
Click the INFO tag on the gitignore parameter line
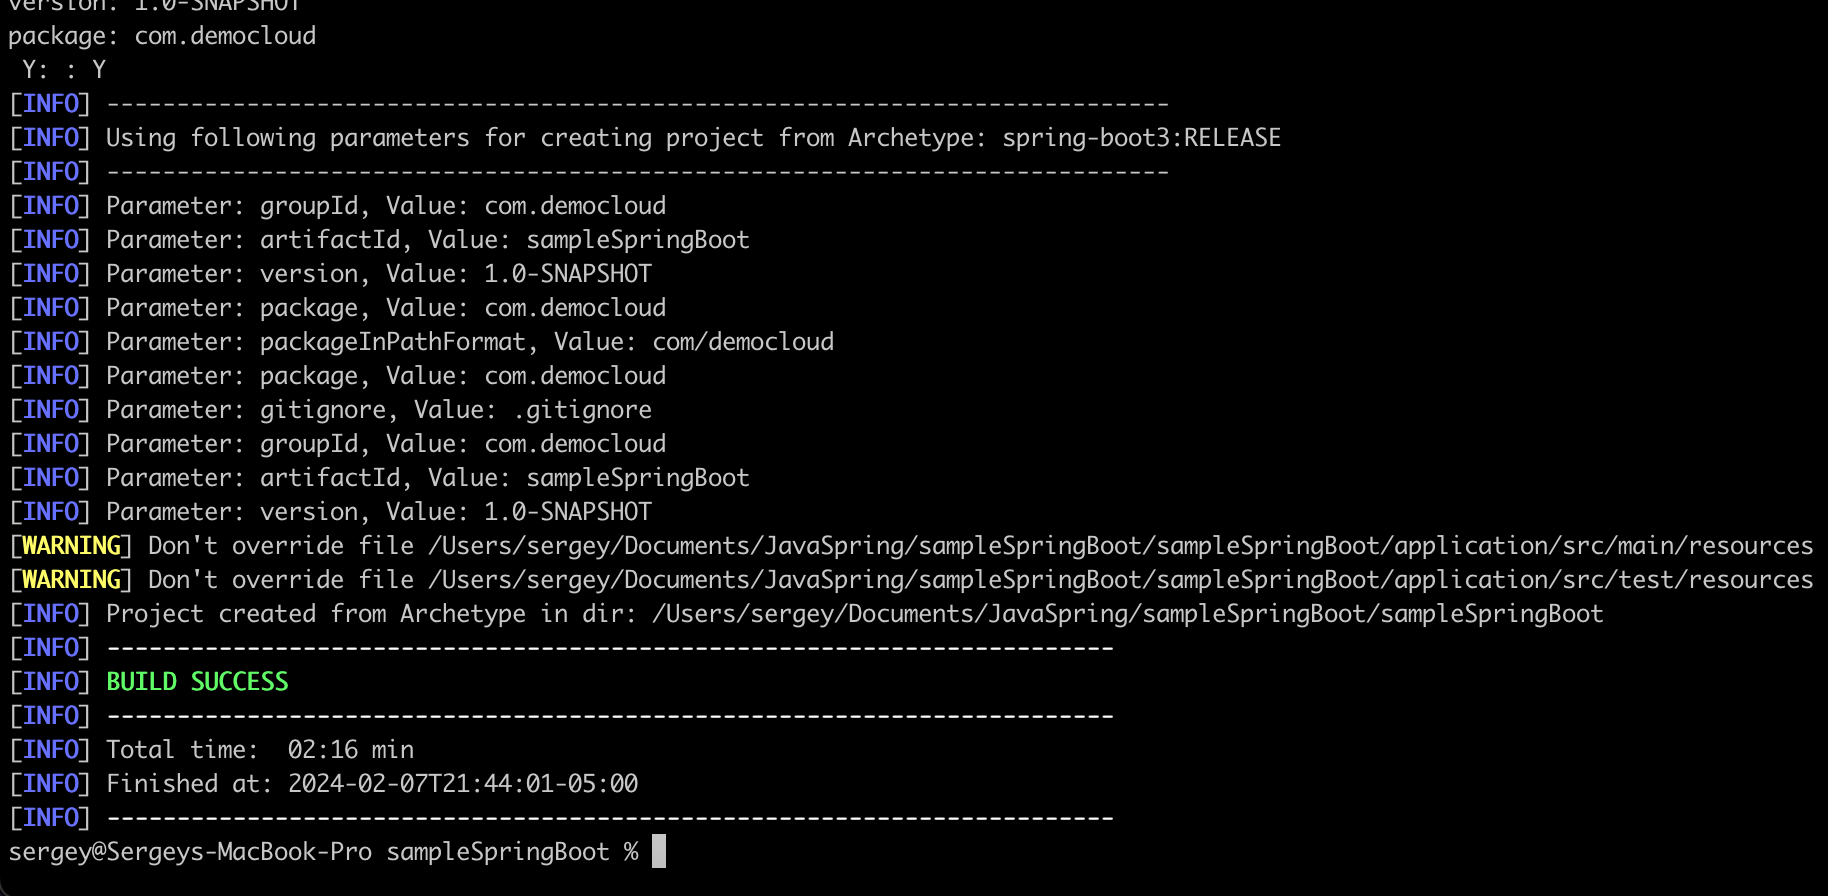[x=50, y=410]
